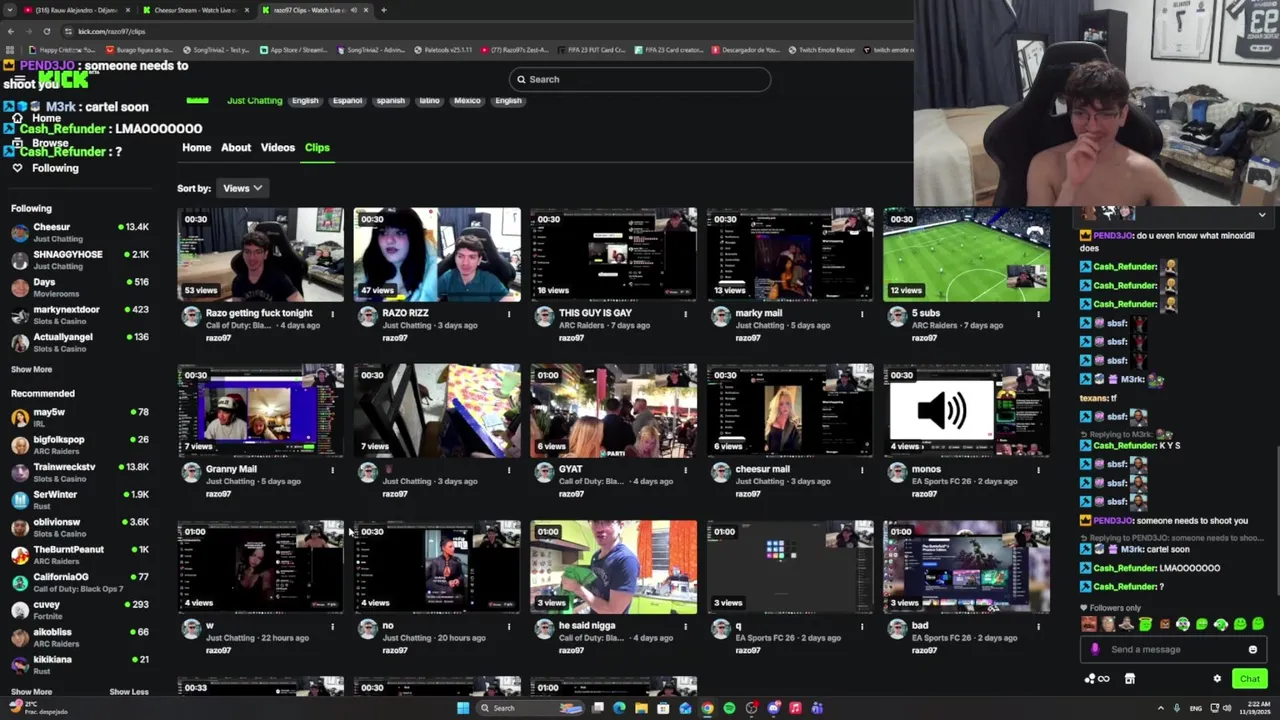The image size is (1280, 720).
Task: Click the Español language tag
Action: coord(347,101)
